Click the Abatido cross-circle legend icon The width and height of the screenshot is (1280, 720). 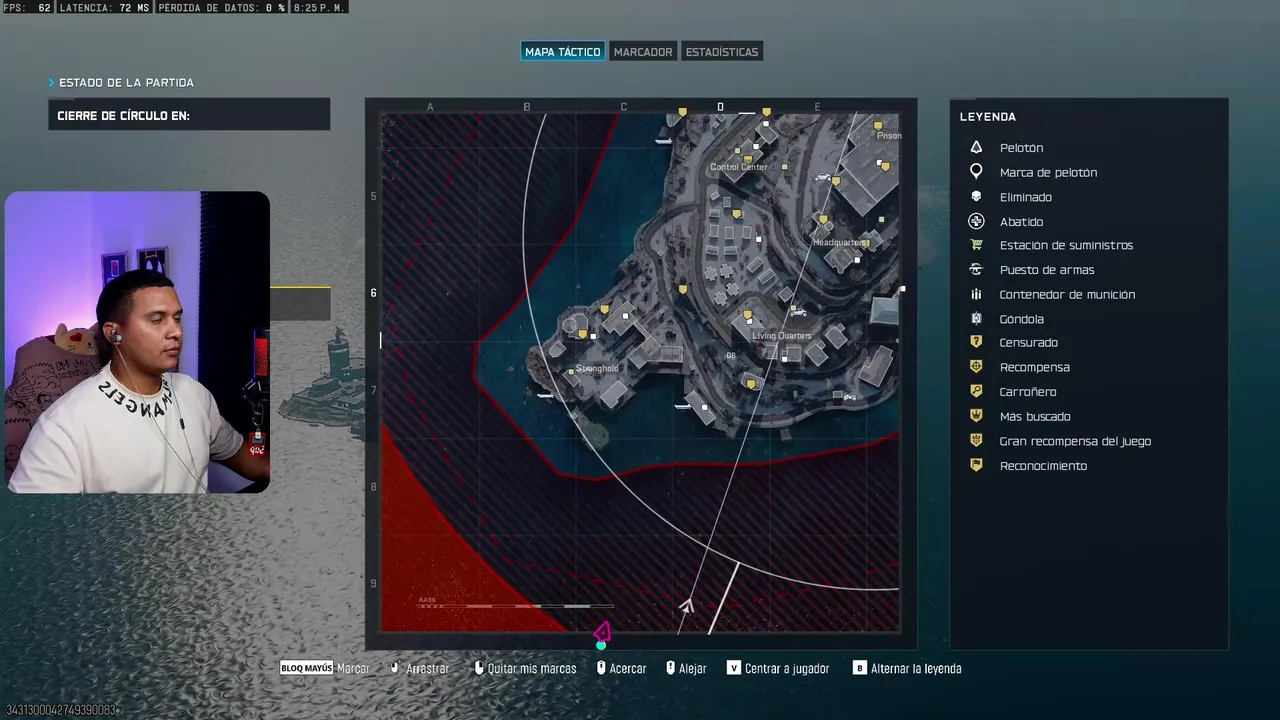click(976, 221)
